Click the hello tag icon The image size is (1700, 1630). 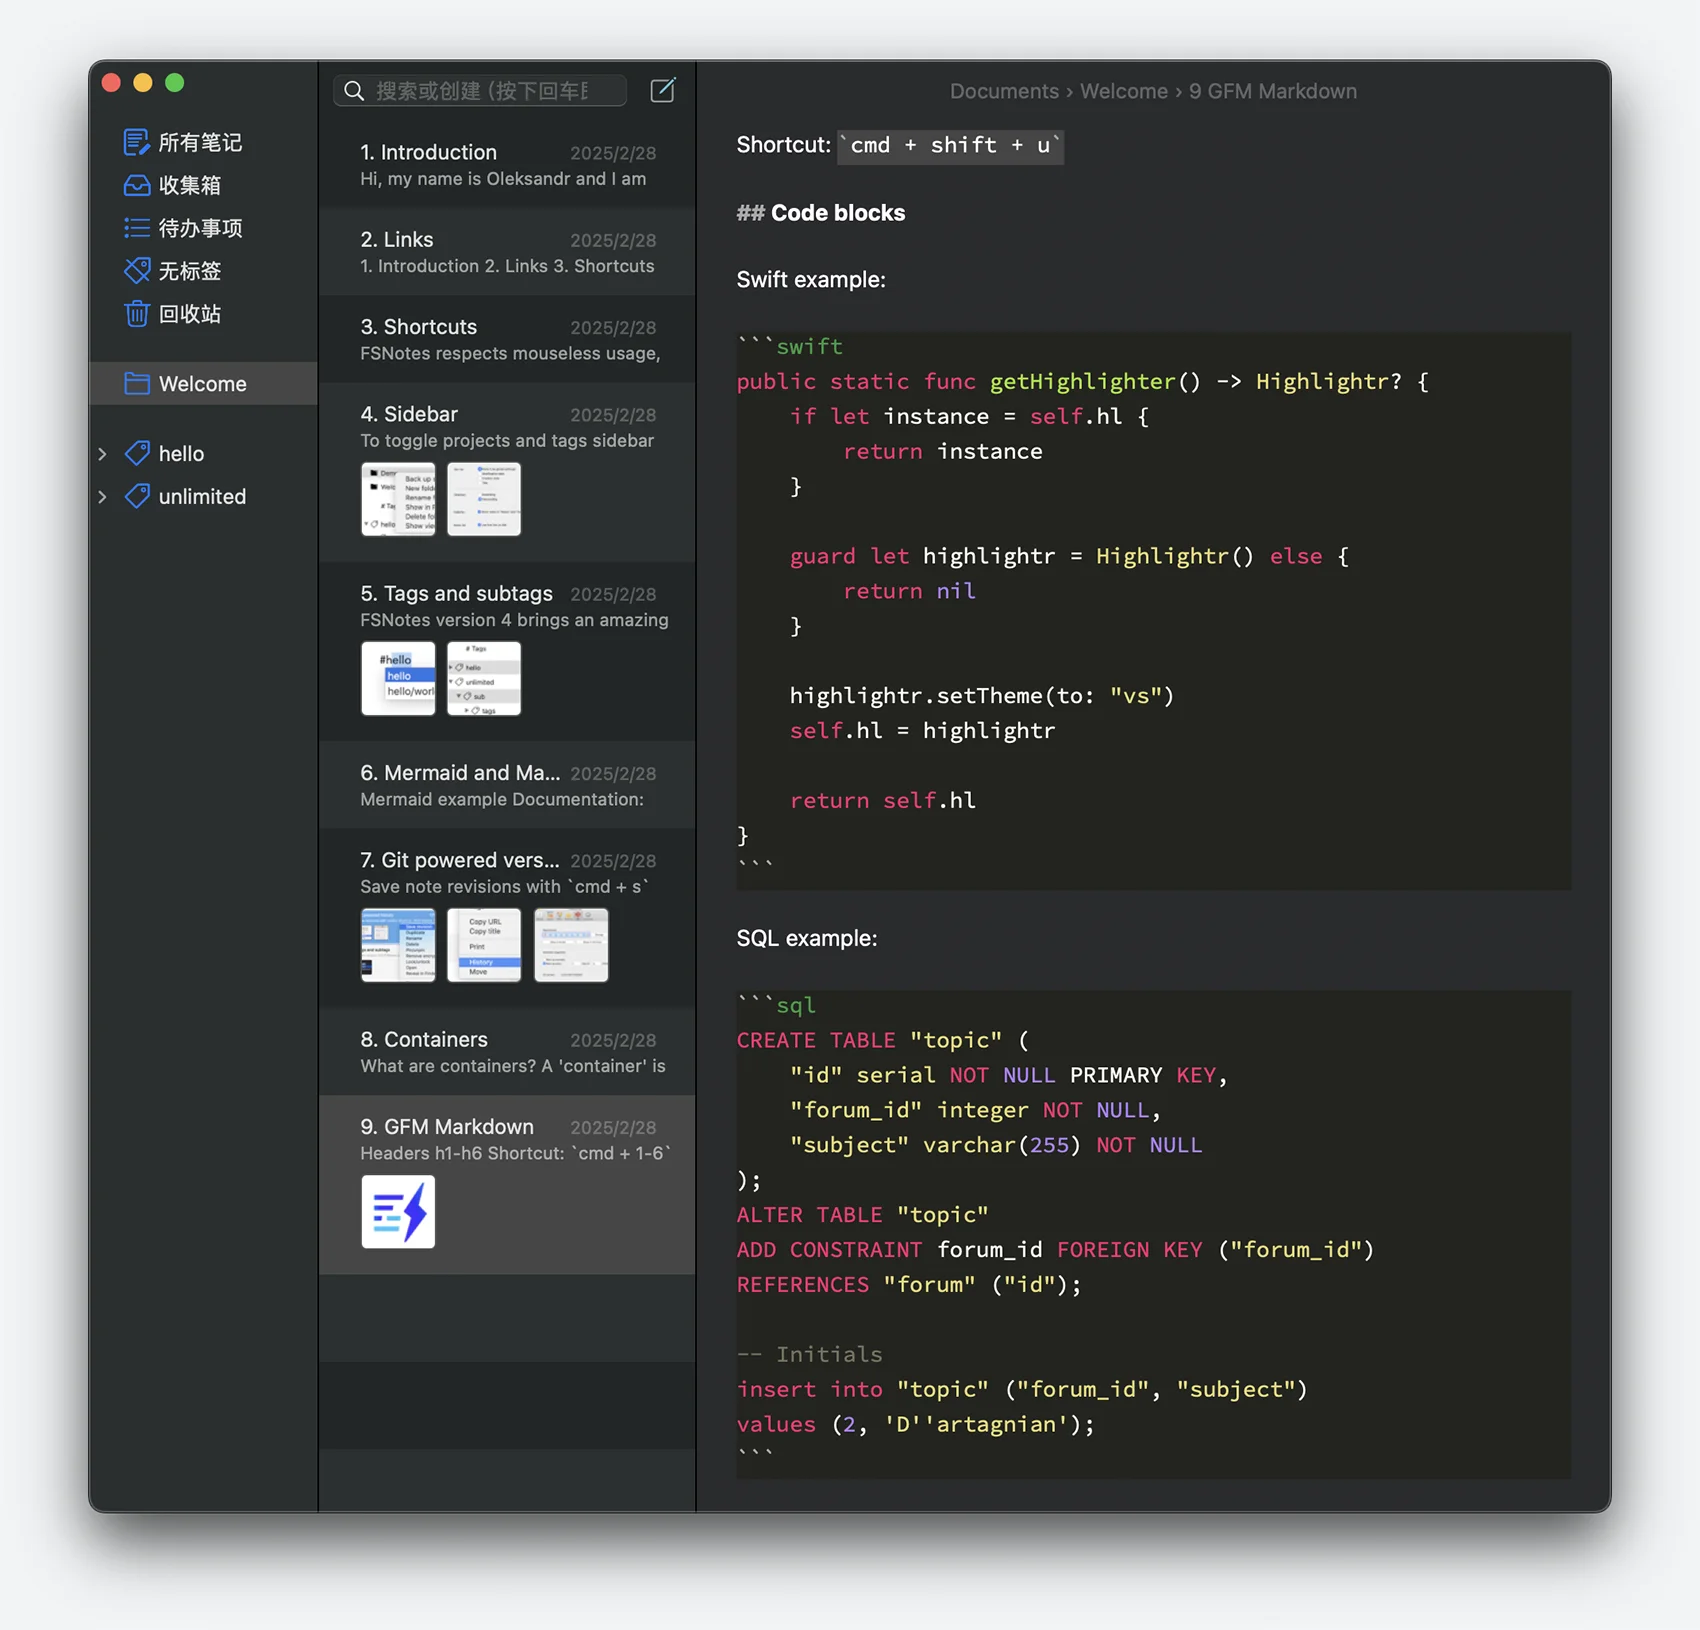[x=136, y=453]
